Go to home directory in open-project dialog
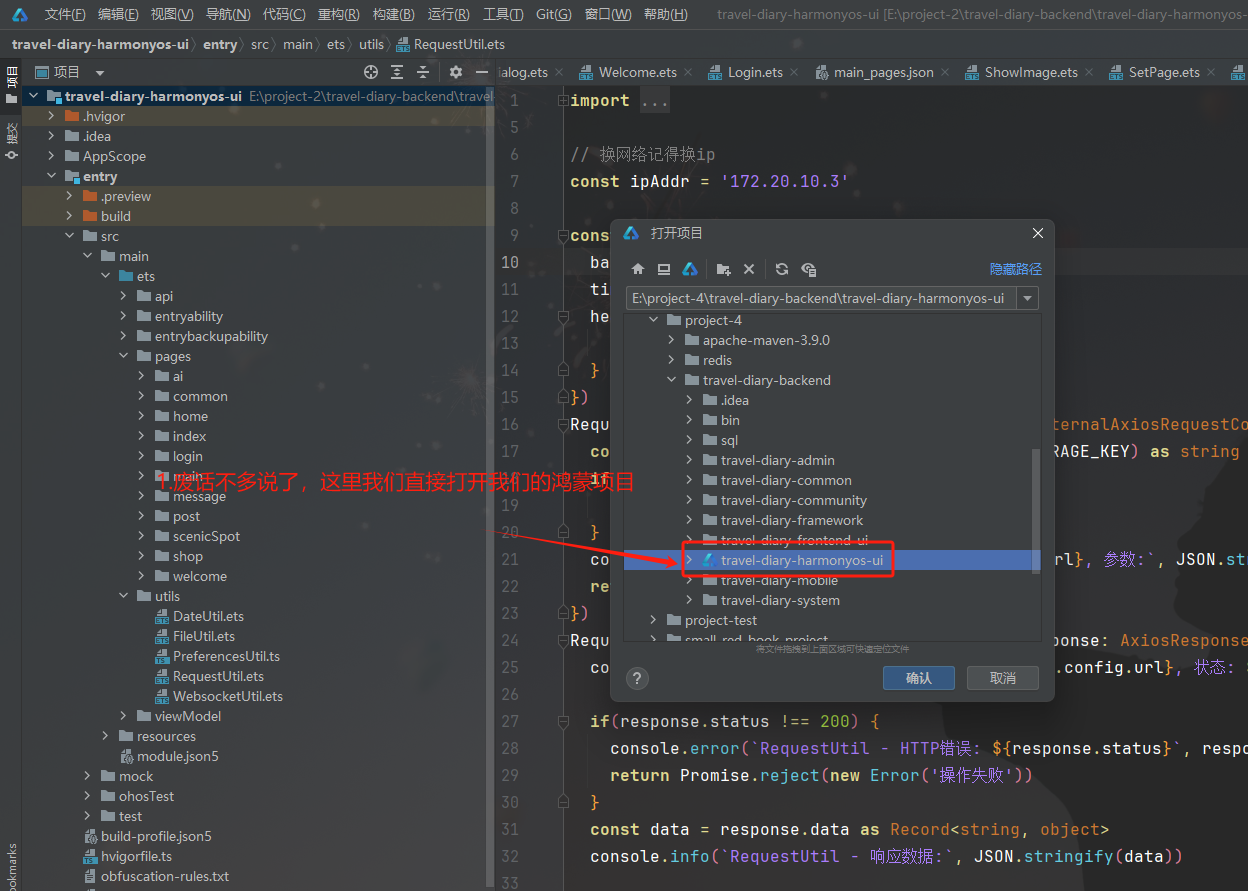This screenshot has height=891, width=1248. 638,269
